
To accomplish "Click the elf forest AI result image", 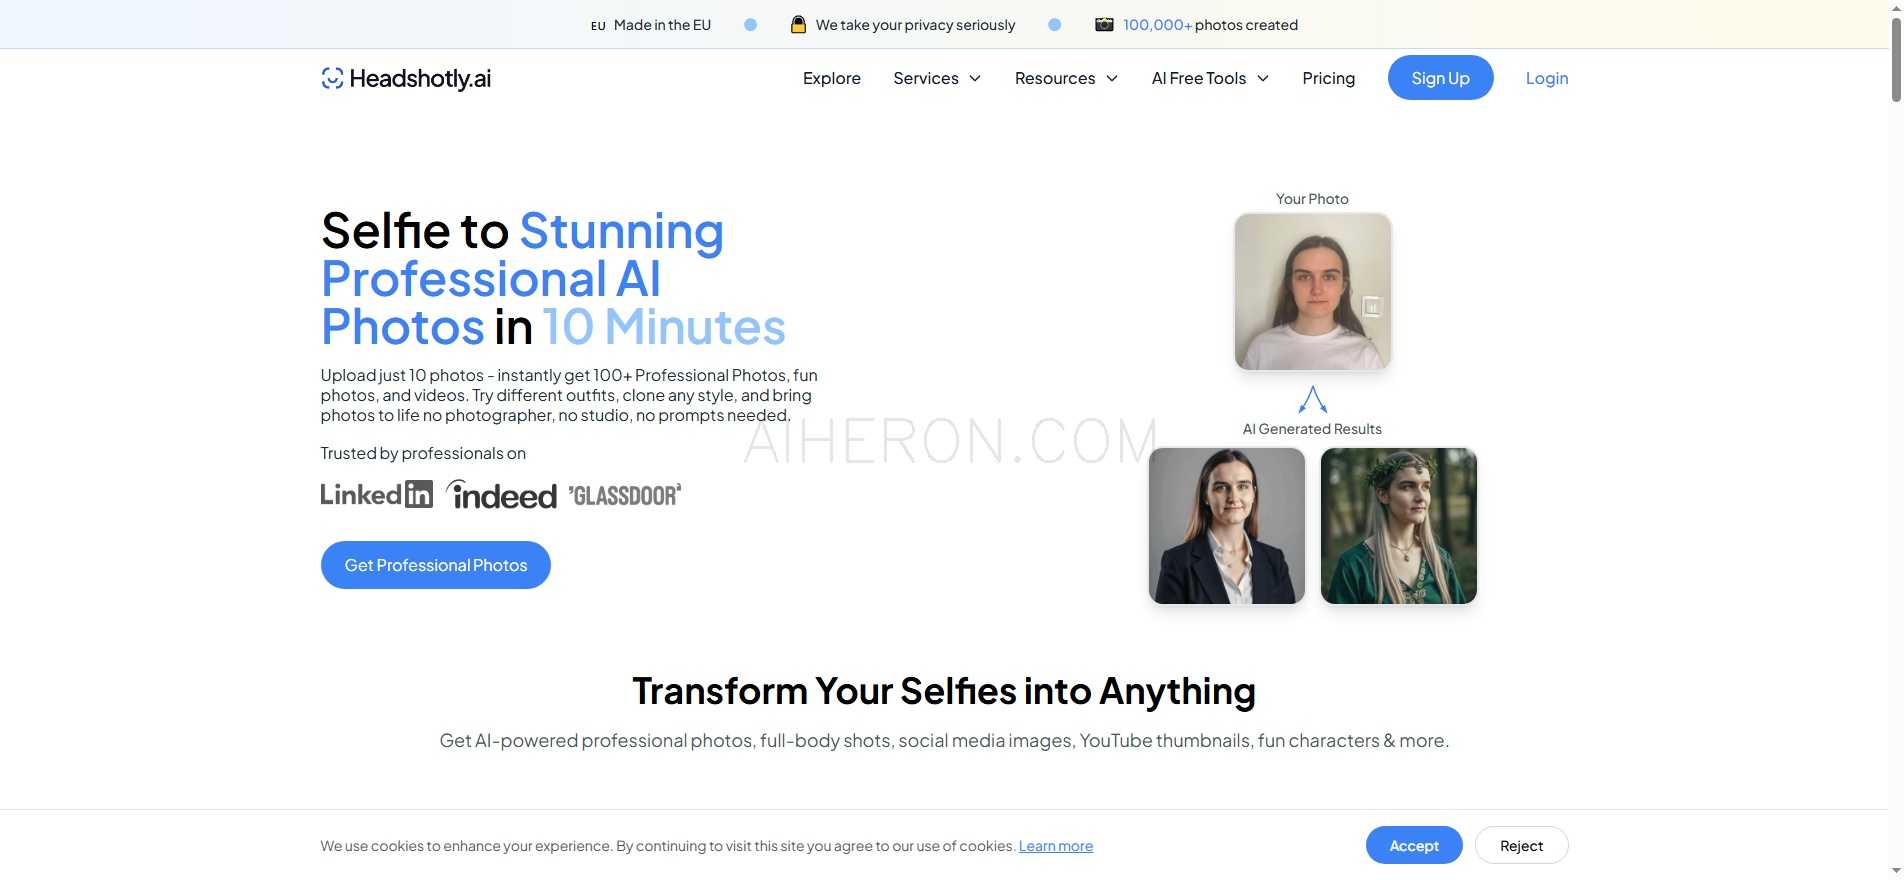I will [x=1399, y=526].
